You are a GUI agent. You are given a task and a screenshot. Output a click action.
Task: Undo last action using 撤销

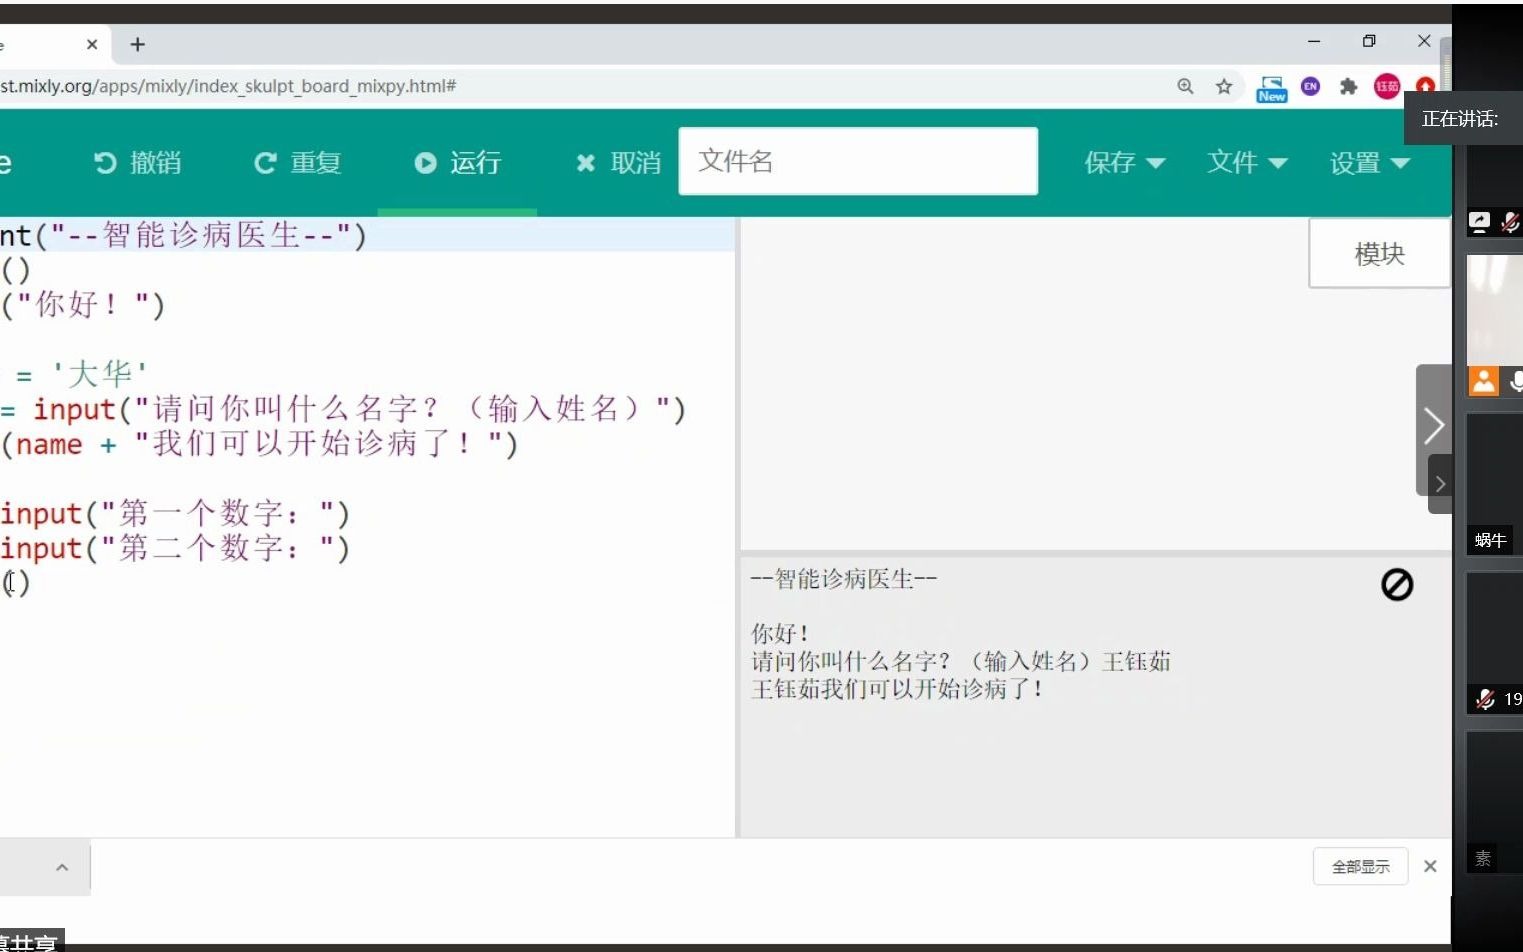tap(137, 162)
